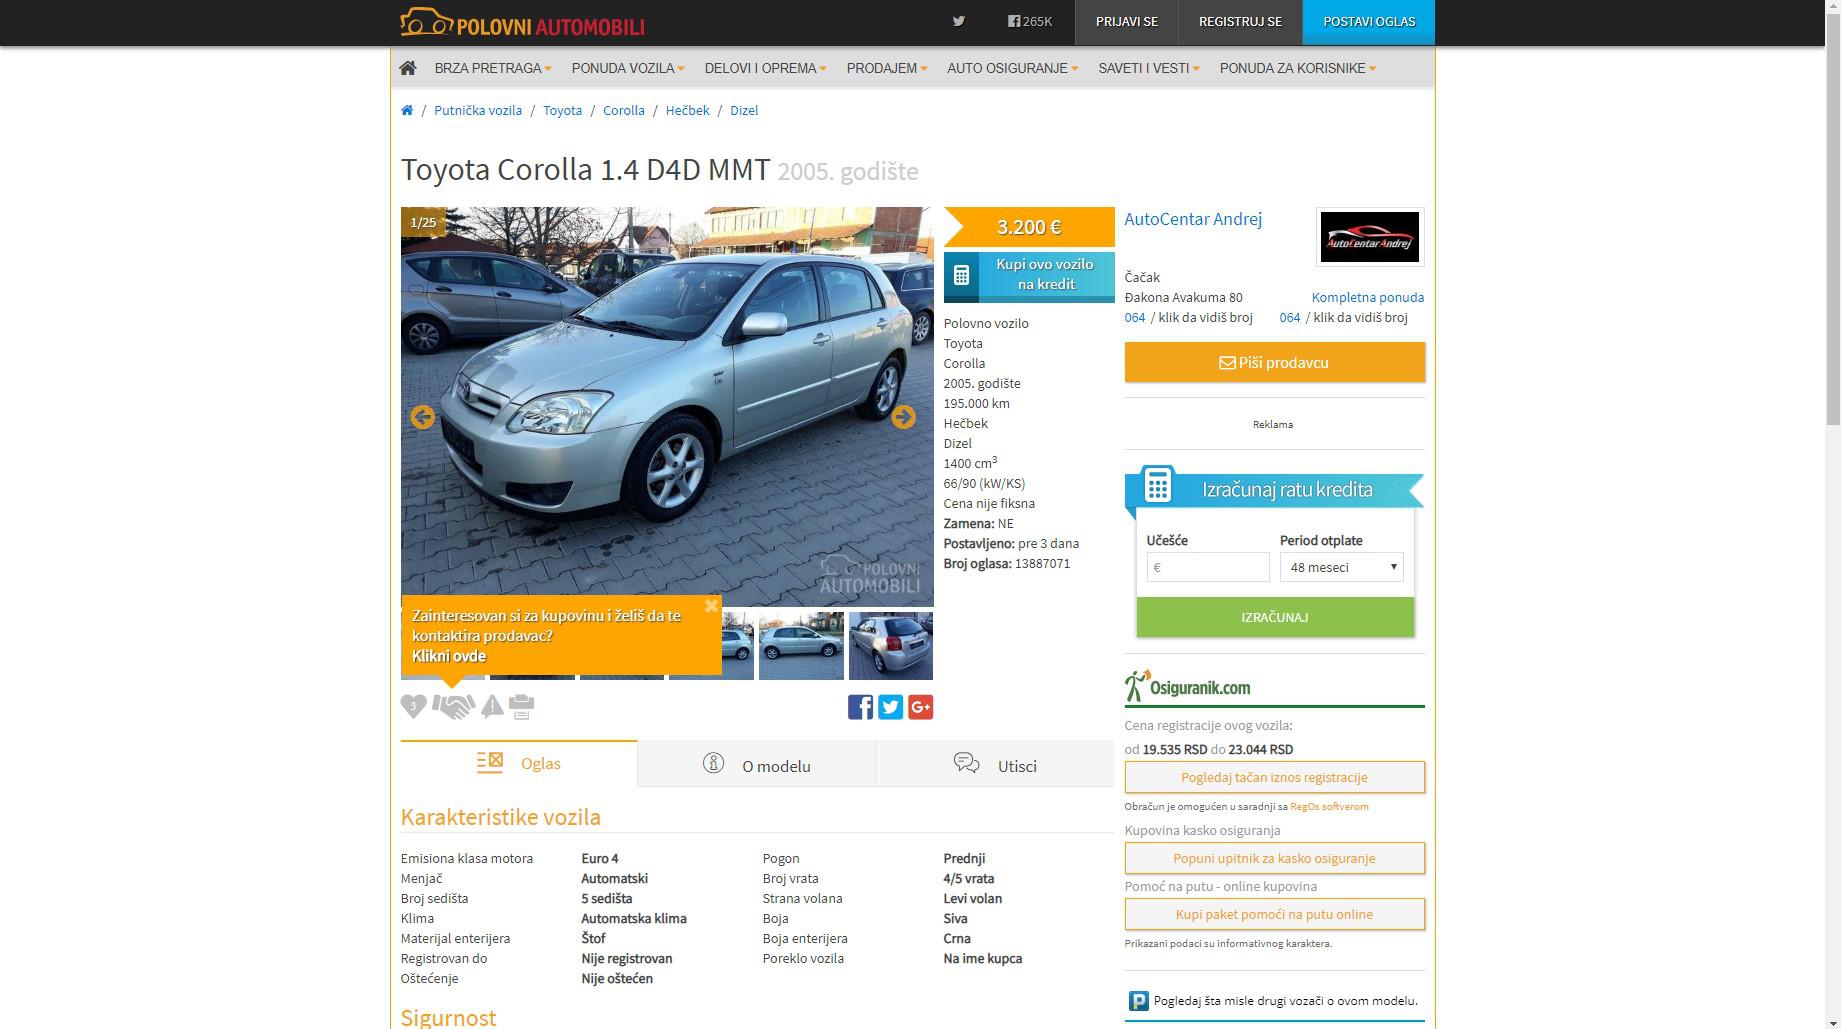
Task: Click Piši prodavcu button
Action: pos(1275,362)
